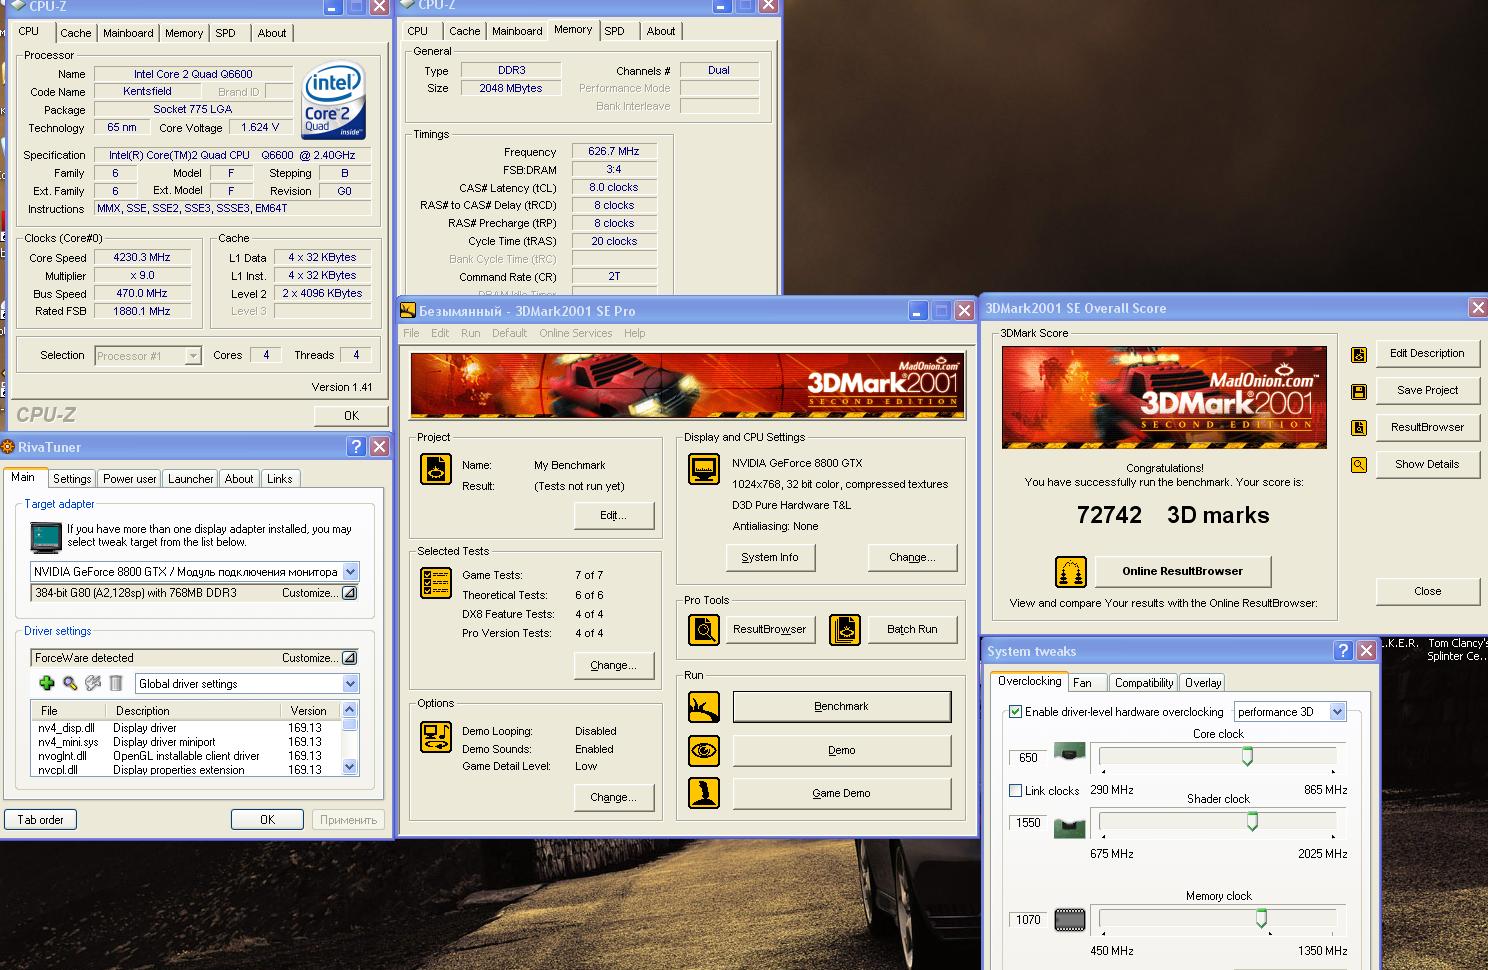
Task: Open the Processor #1 selection dropdown in CPU-Z
Action: click(x=193, y=356)
